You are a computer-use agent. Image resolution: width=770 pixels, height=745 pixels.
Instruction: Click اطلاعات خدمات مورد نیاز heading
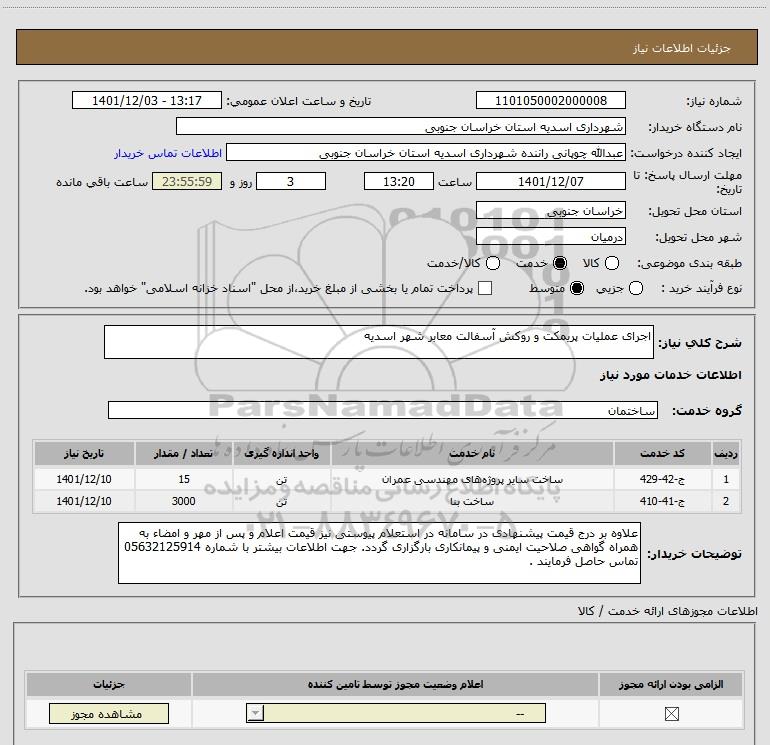[x=670, y=375]
